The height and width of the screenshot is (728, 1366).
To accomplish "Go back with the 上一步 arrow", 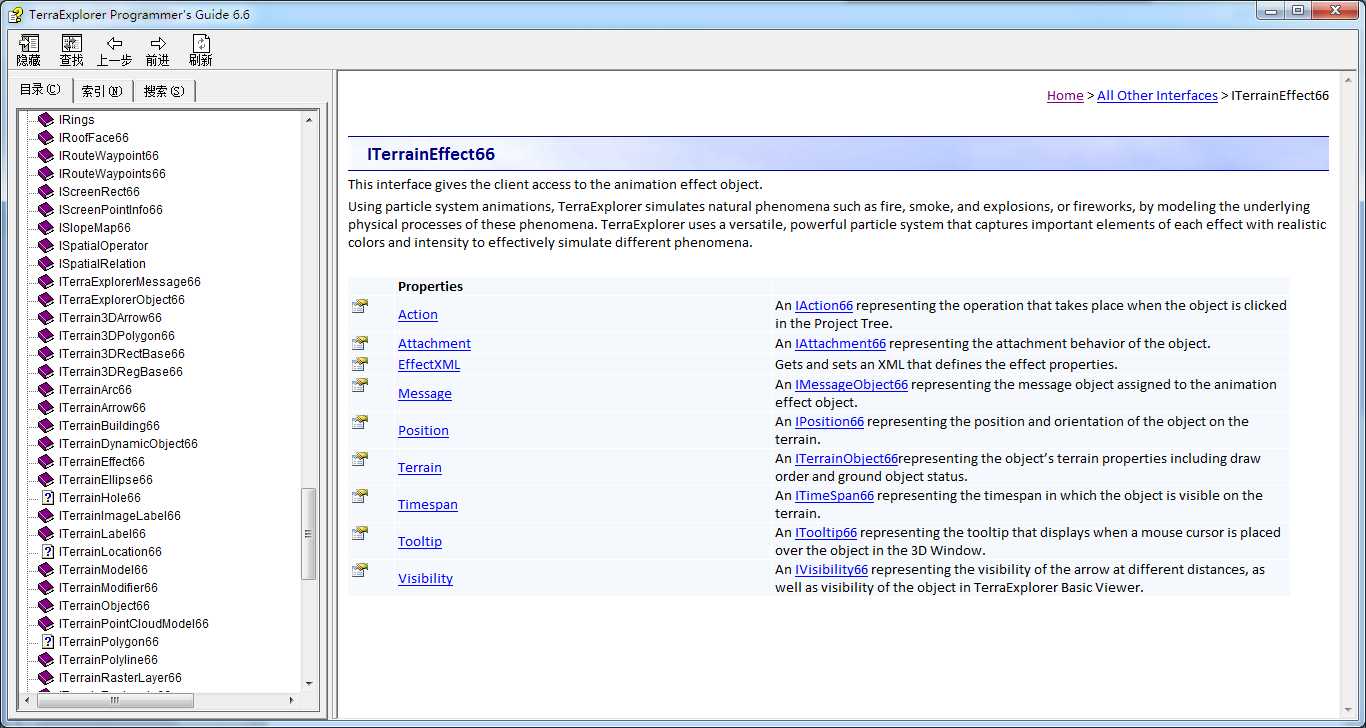I will pos(115,44).
